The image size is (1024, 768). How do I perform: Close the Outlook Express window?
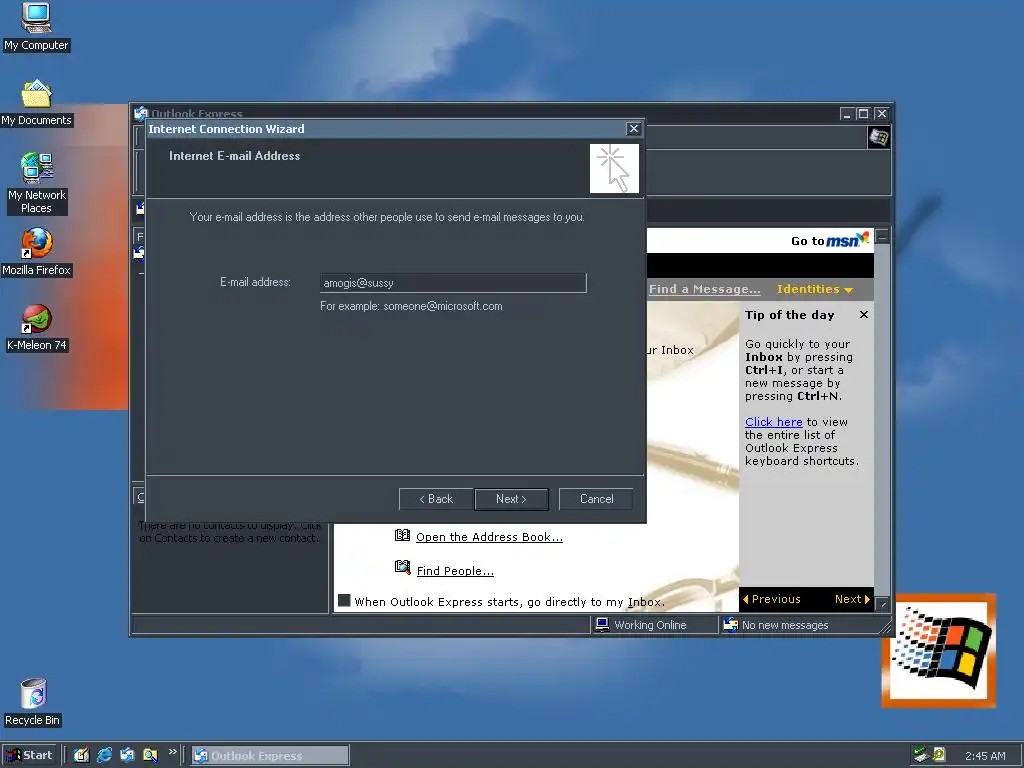(882, 114)
